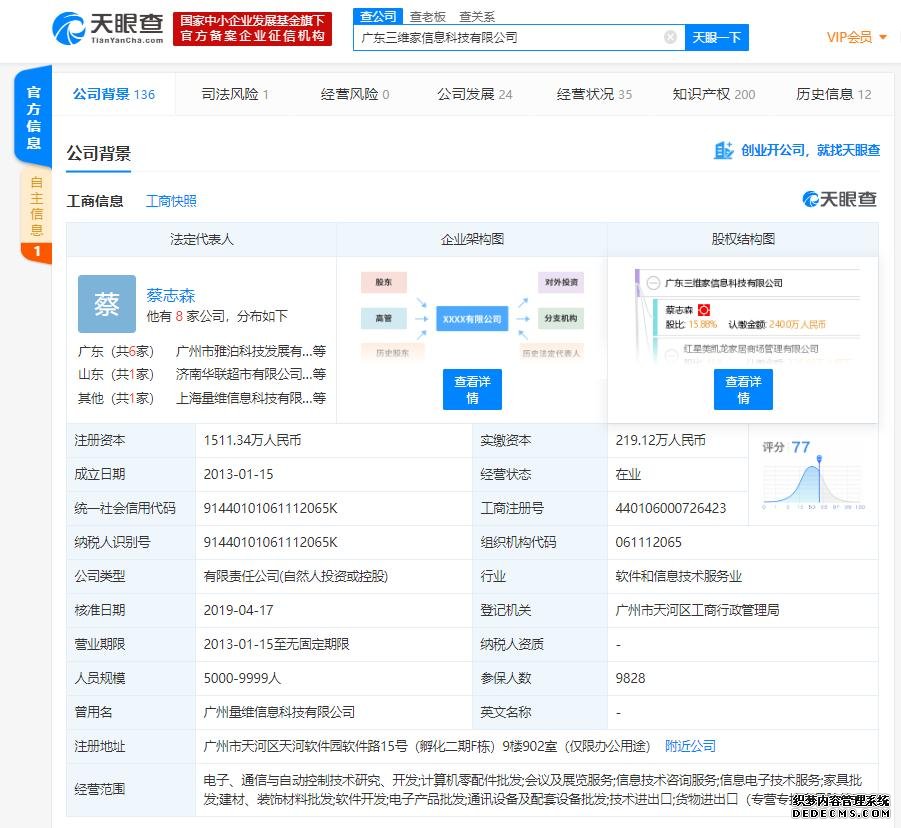Click the 登记机关 value 广州市天河区工商行政管理局

[697, 610]
